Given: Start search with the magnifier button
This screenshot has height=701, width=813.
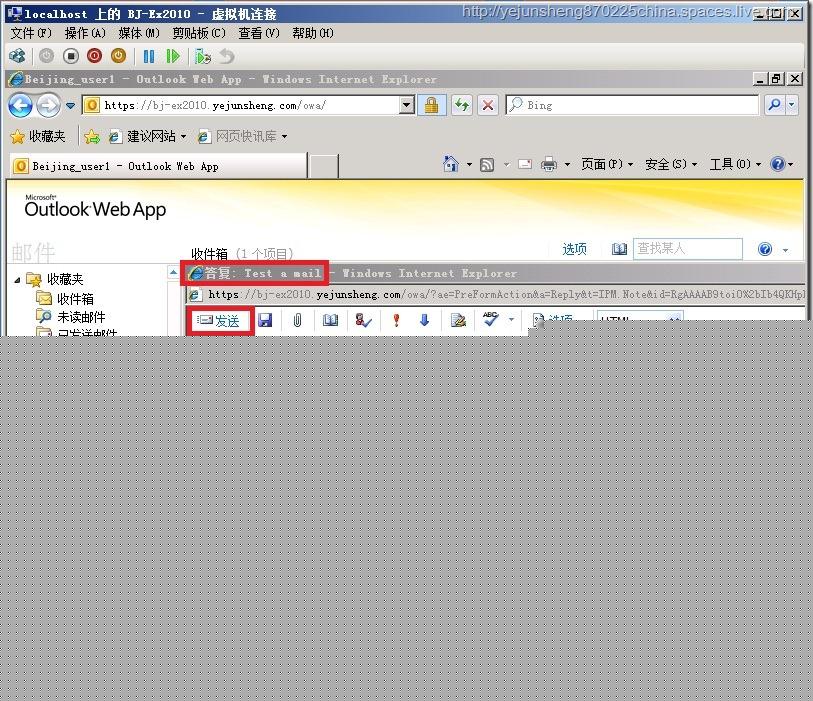Looking at the screenshot, I should pyautogui.click(x=775, y=105).
